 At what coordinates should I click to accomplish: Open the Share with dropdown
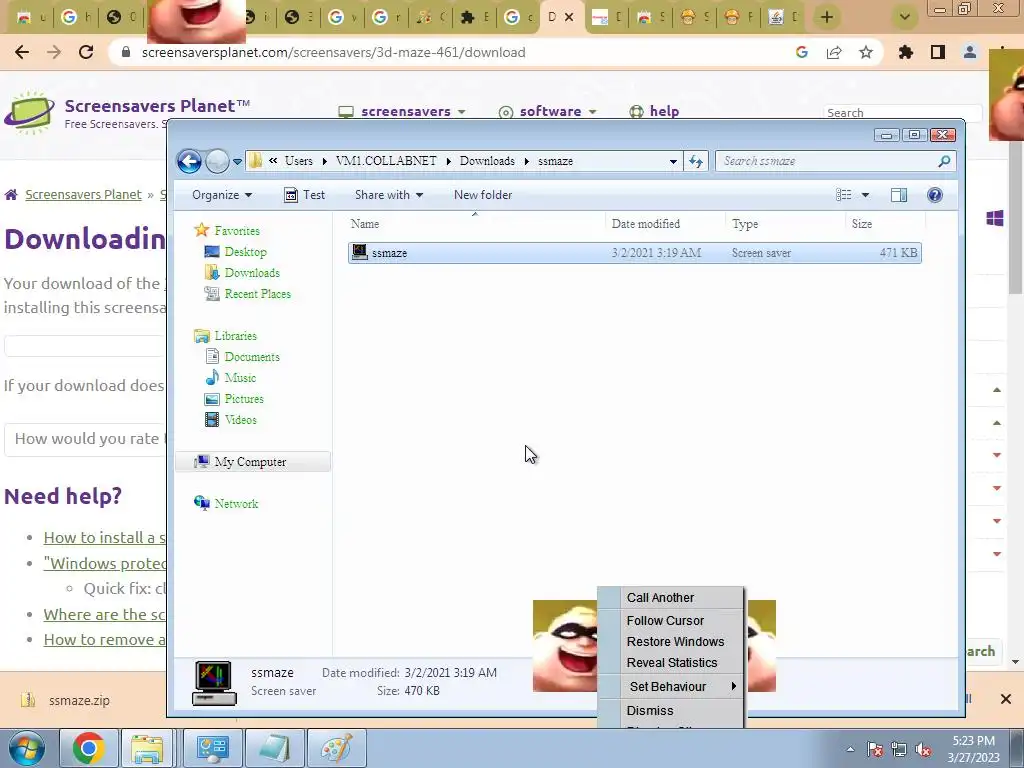(x=389, y=195)
